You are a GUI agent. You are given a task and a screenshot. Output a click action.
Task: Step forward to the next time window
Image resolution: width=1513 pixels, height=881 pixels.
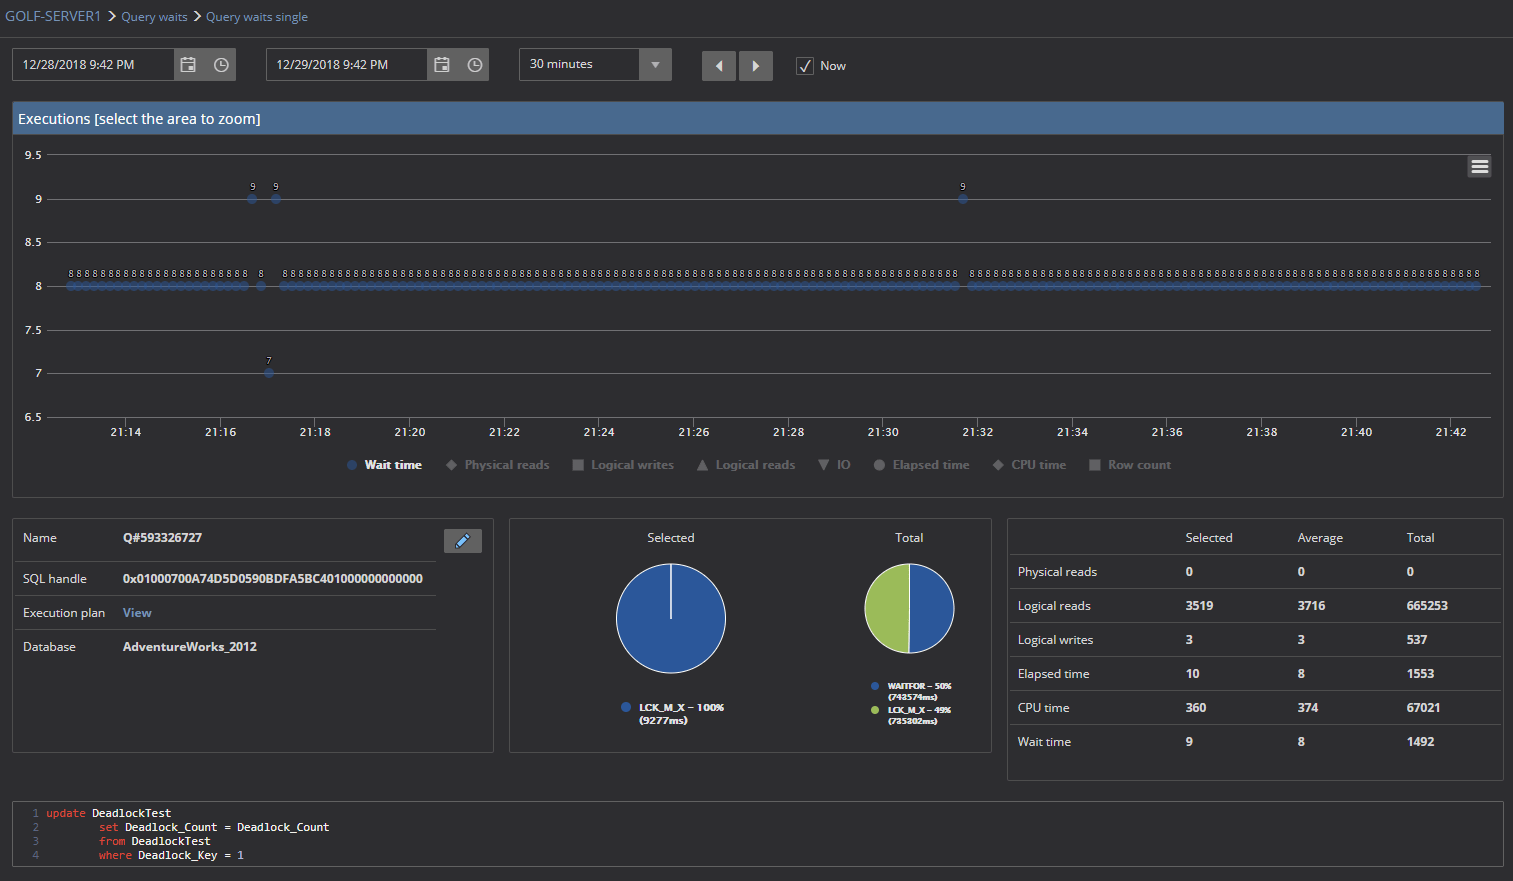click(755, 65)
